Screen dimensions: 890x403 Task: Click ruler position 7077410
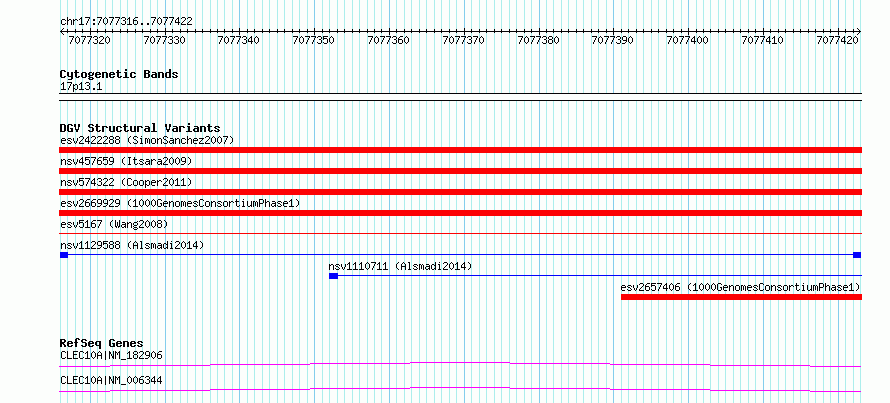tap(763, 40)
